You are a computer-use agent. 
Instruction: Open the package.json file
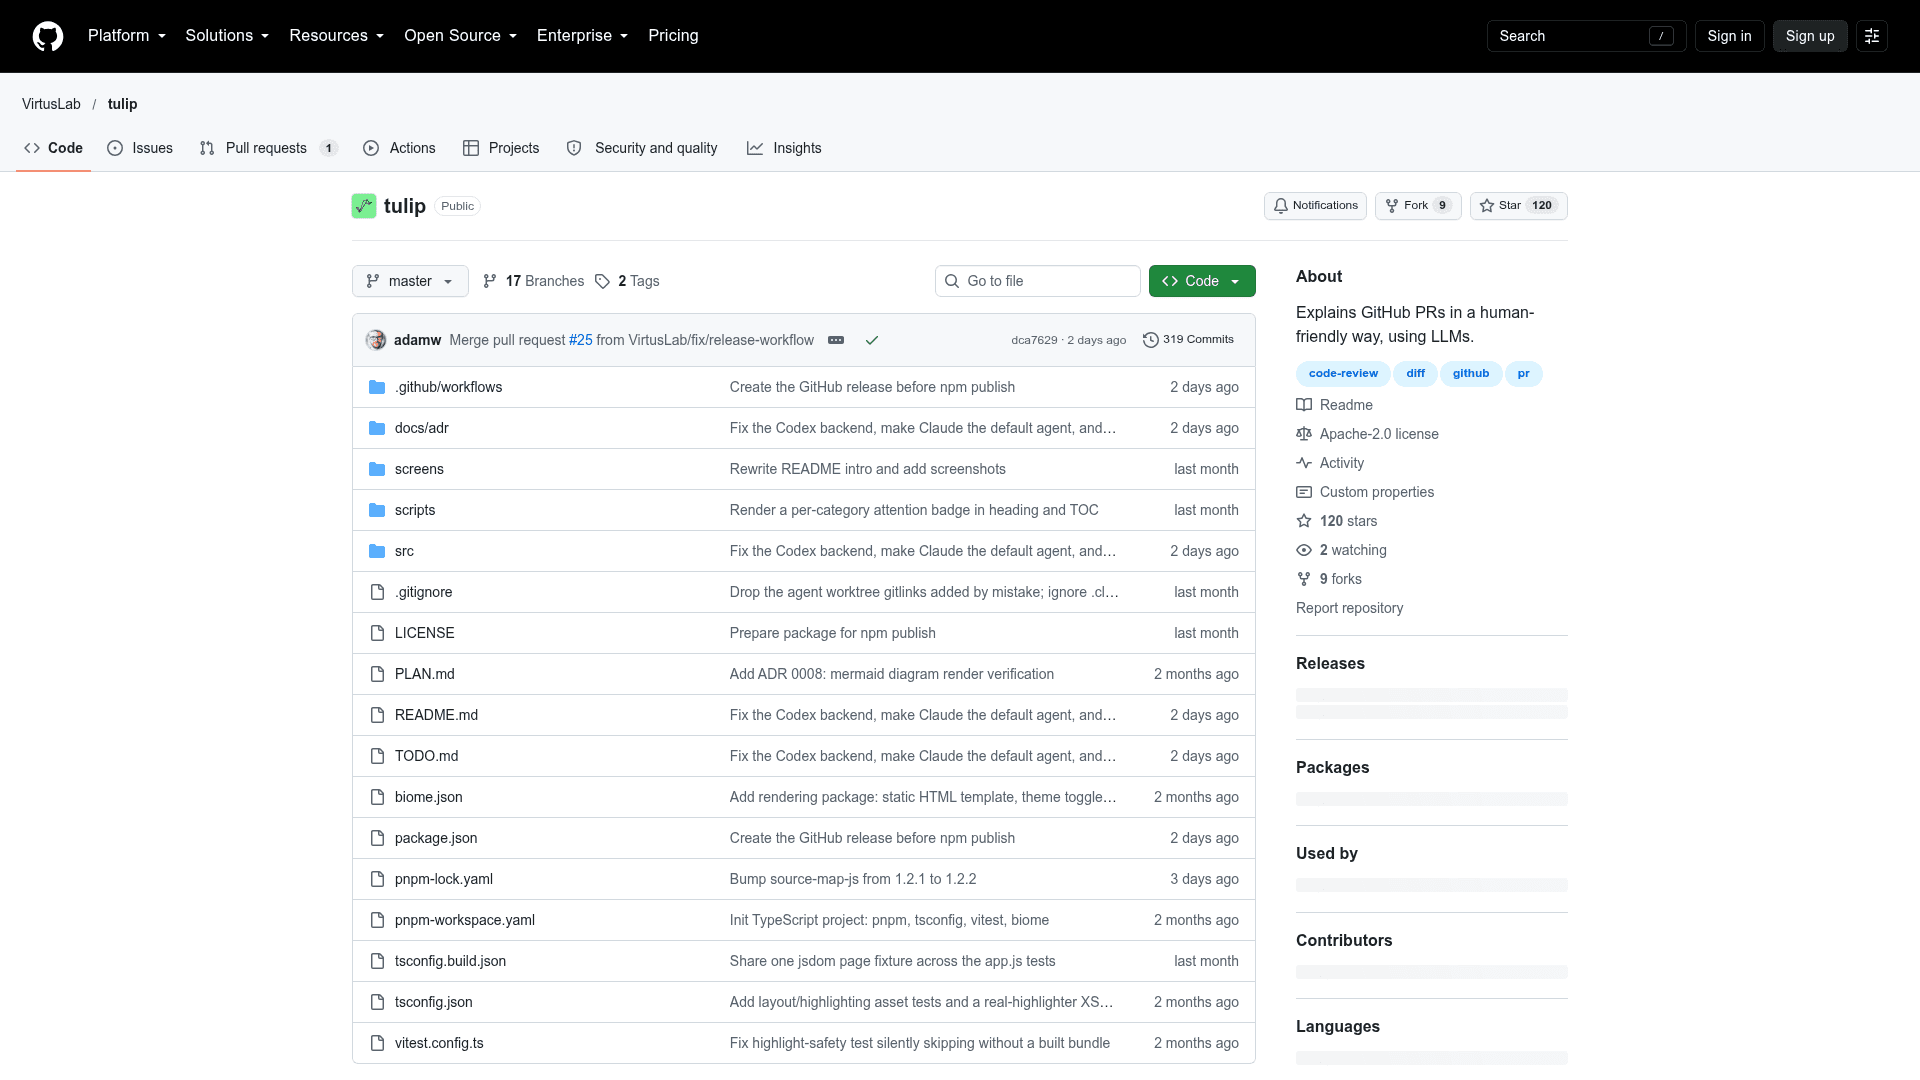click(436, 838)
